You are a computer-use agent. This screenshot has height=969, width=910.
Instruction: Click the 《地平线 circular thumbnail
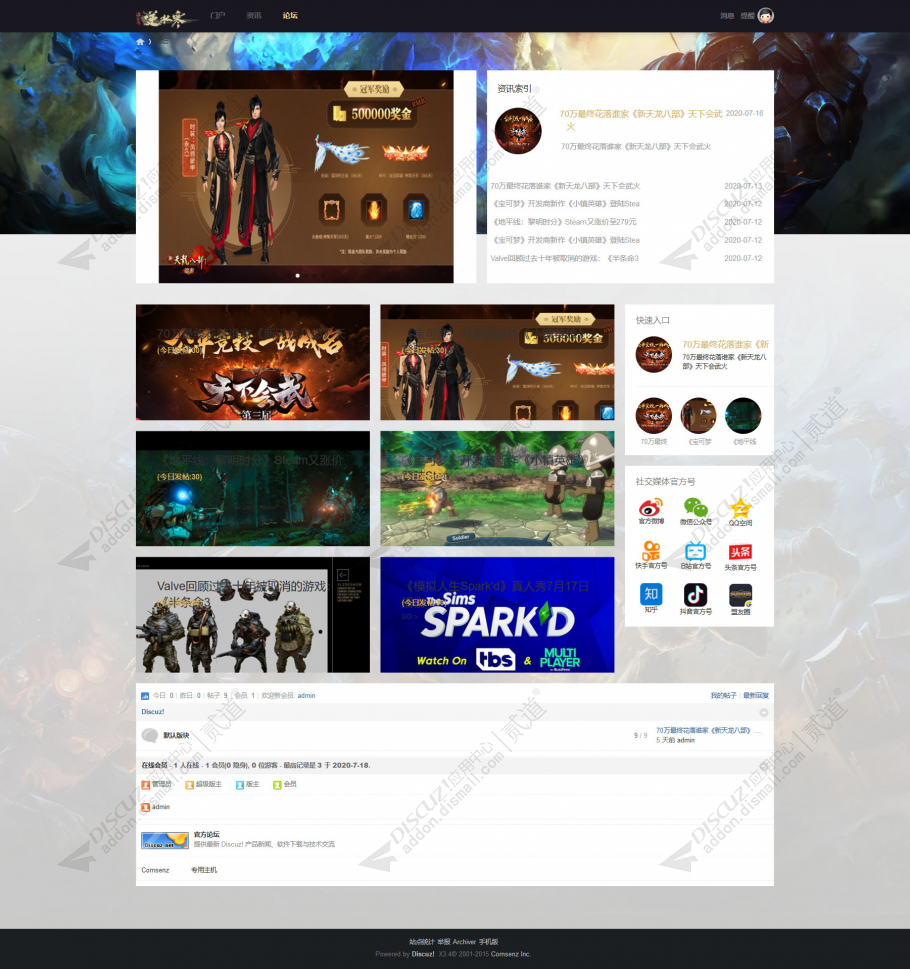coord(743,415)
